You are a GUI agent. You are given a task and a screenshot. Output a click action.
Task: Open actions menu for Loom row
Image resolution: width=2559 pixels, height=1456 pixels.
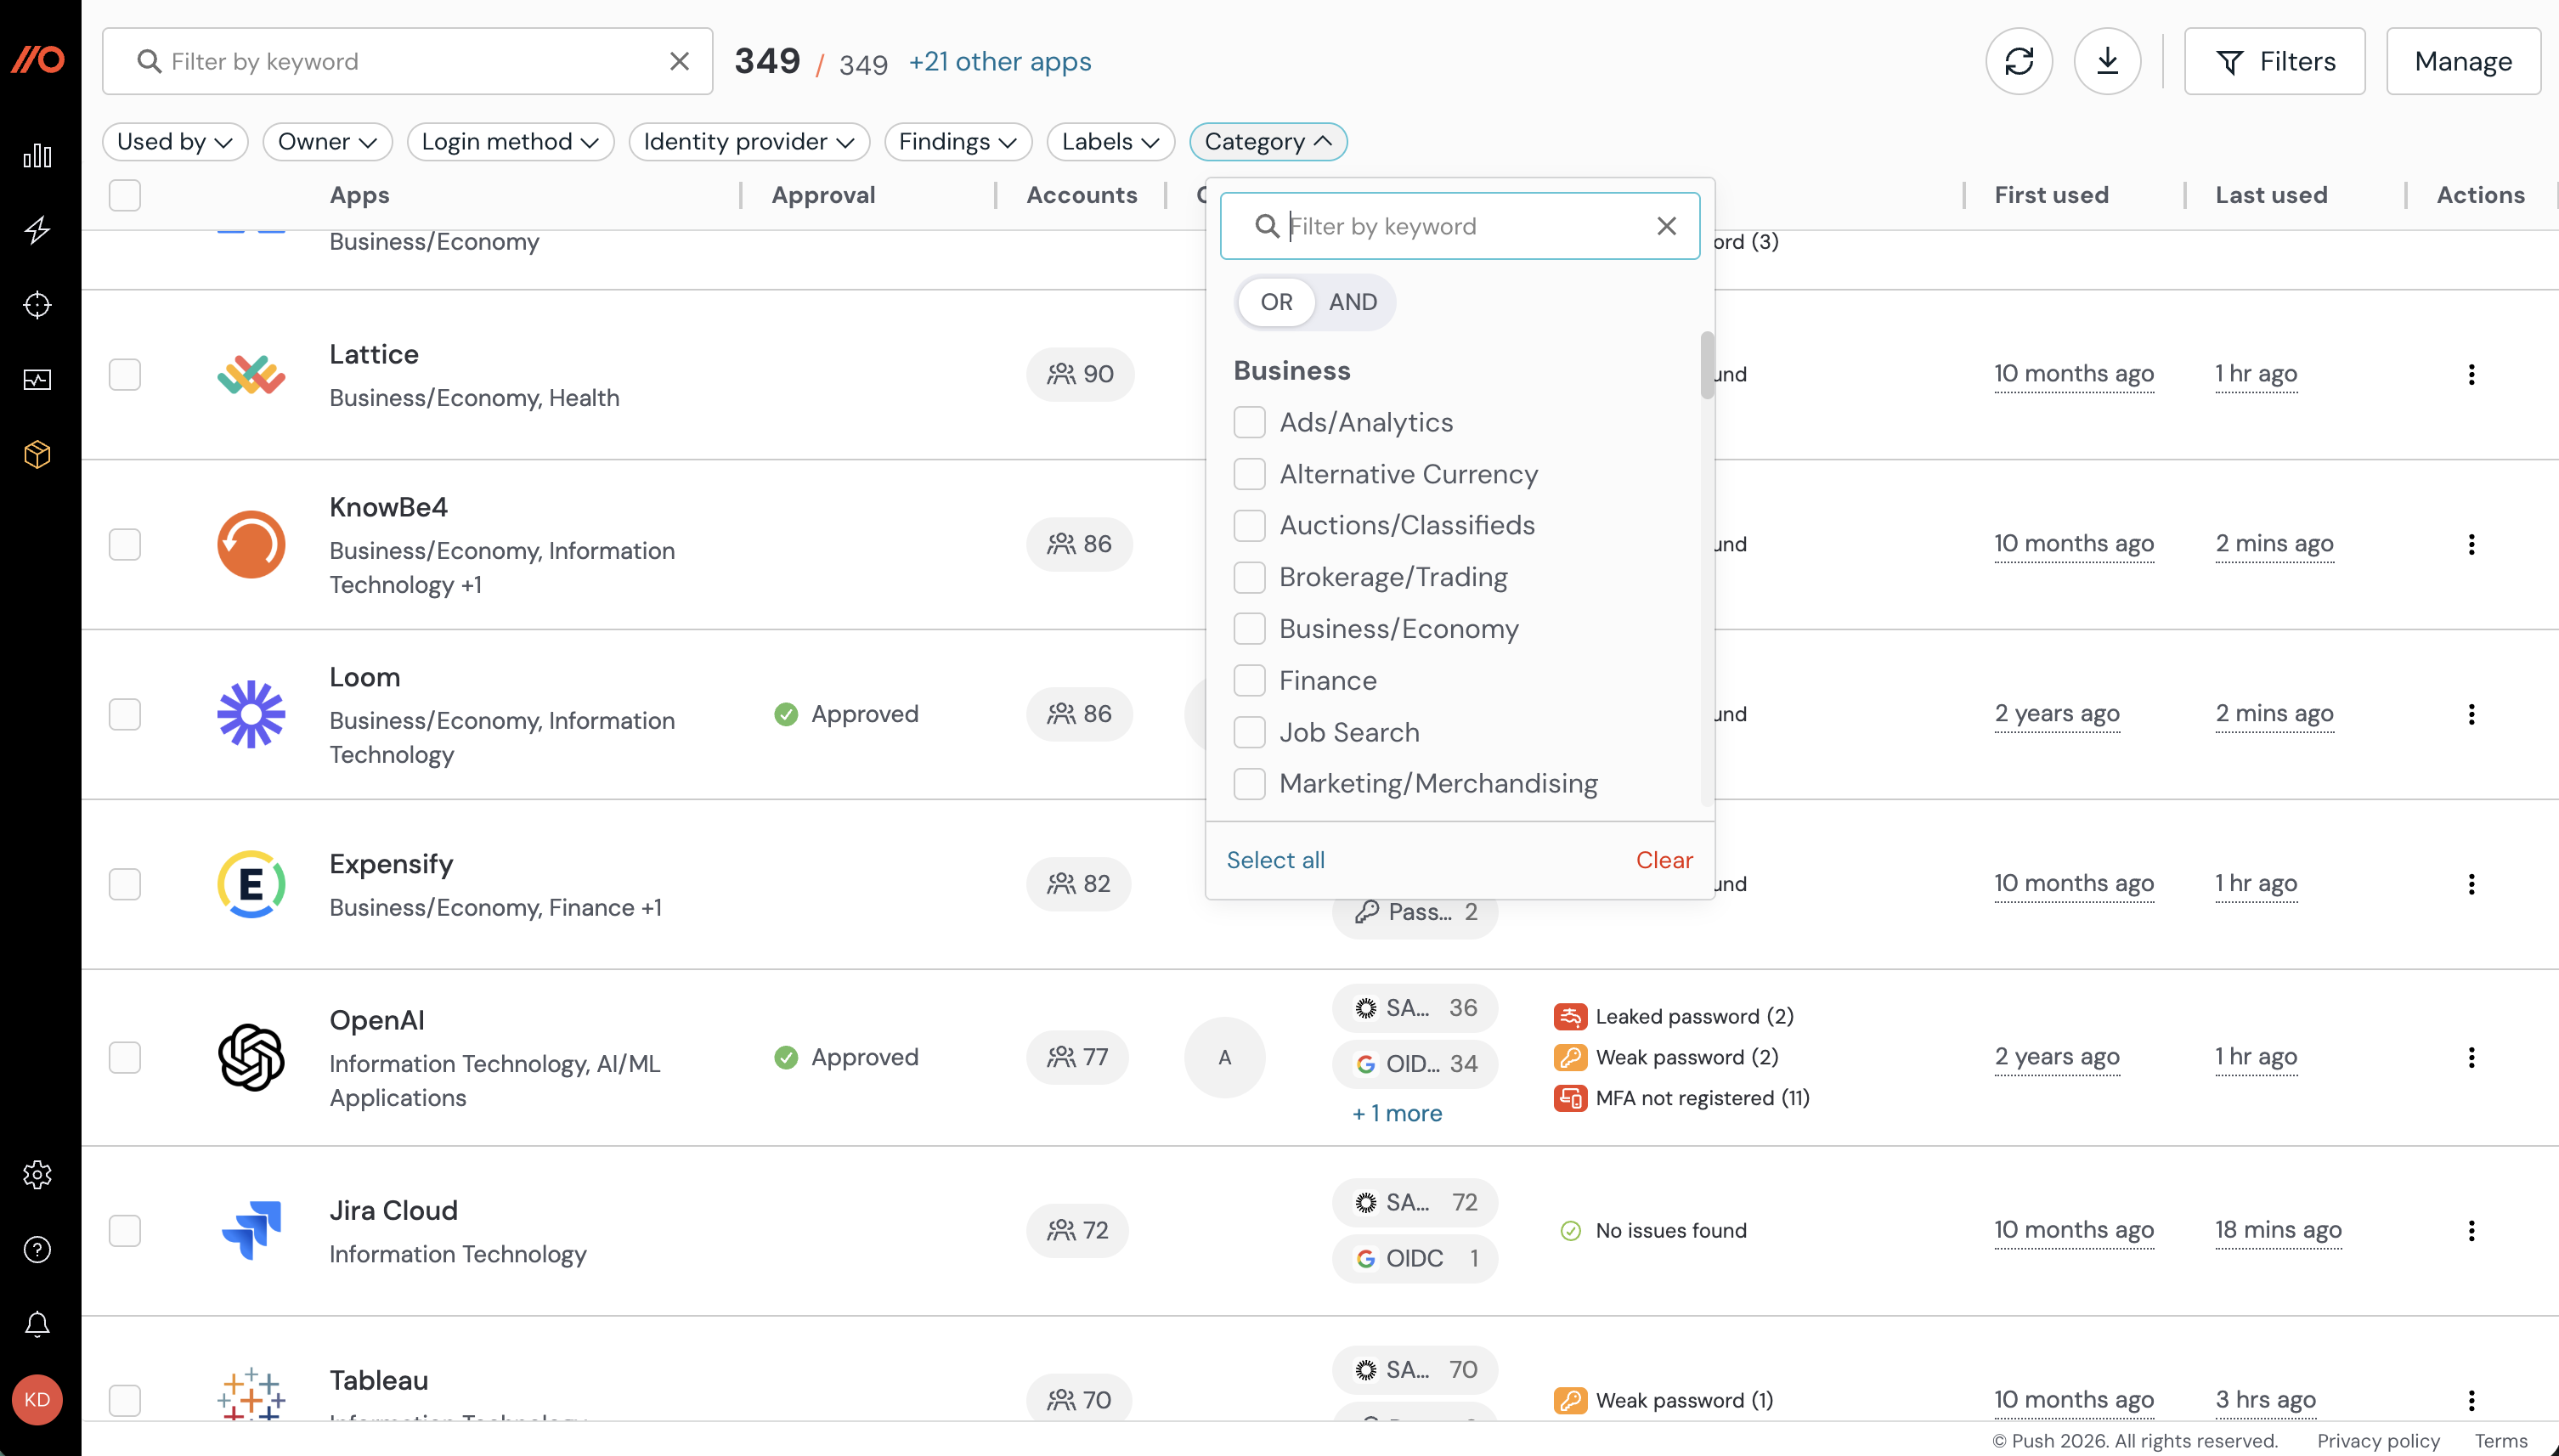pyautogui.click(x=2471, y=714)
